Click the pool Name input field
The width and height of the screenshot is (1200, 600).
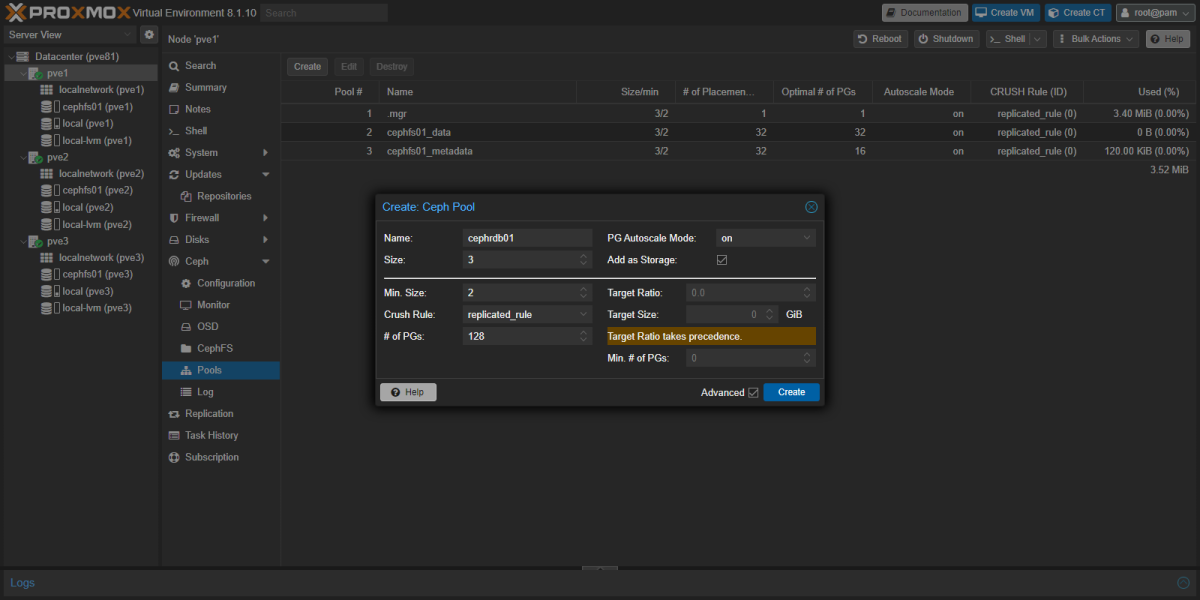[x=528, y=238]
